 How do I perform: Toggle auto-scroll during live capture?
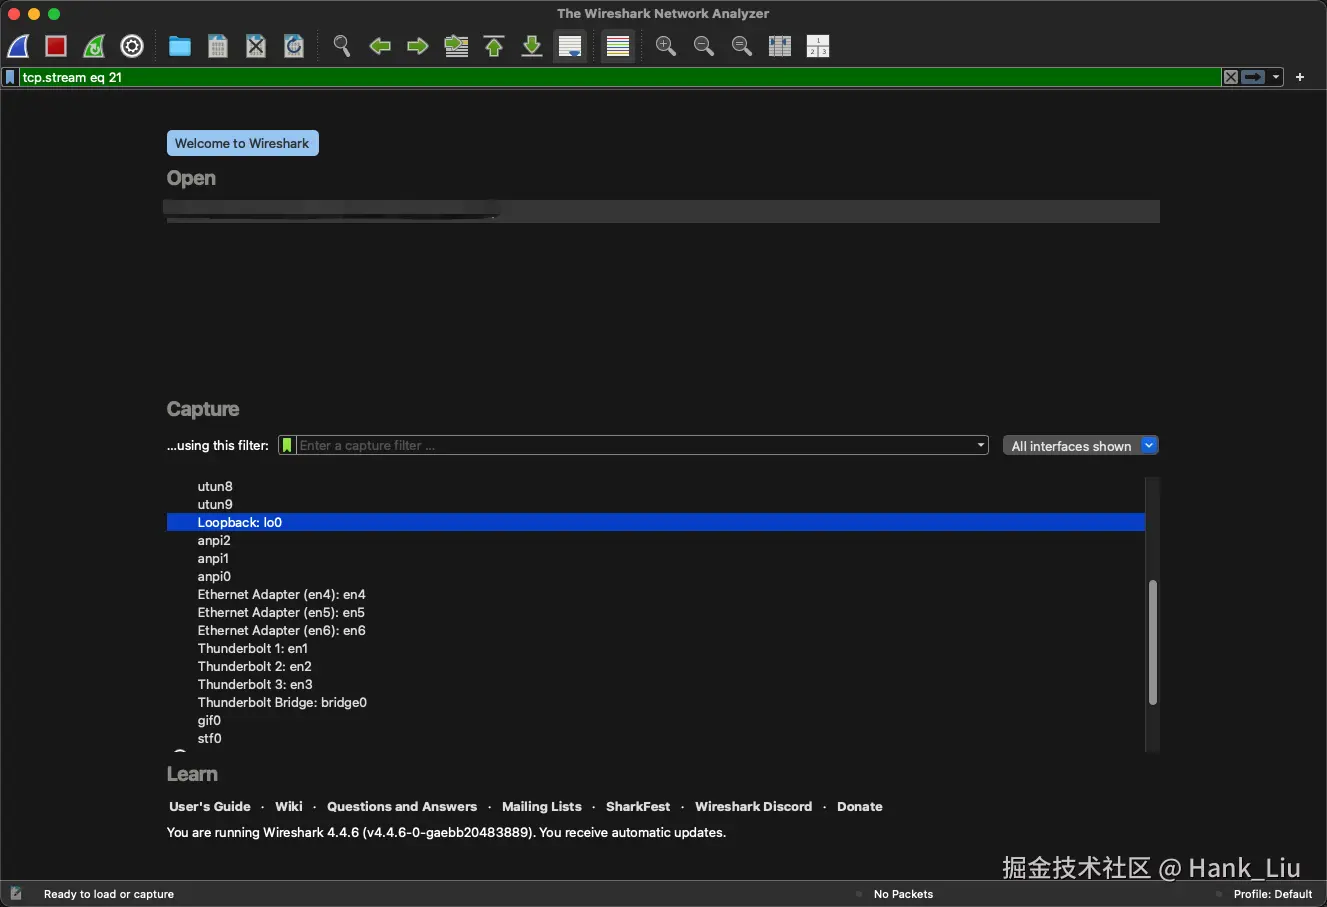pos(570,46)
